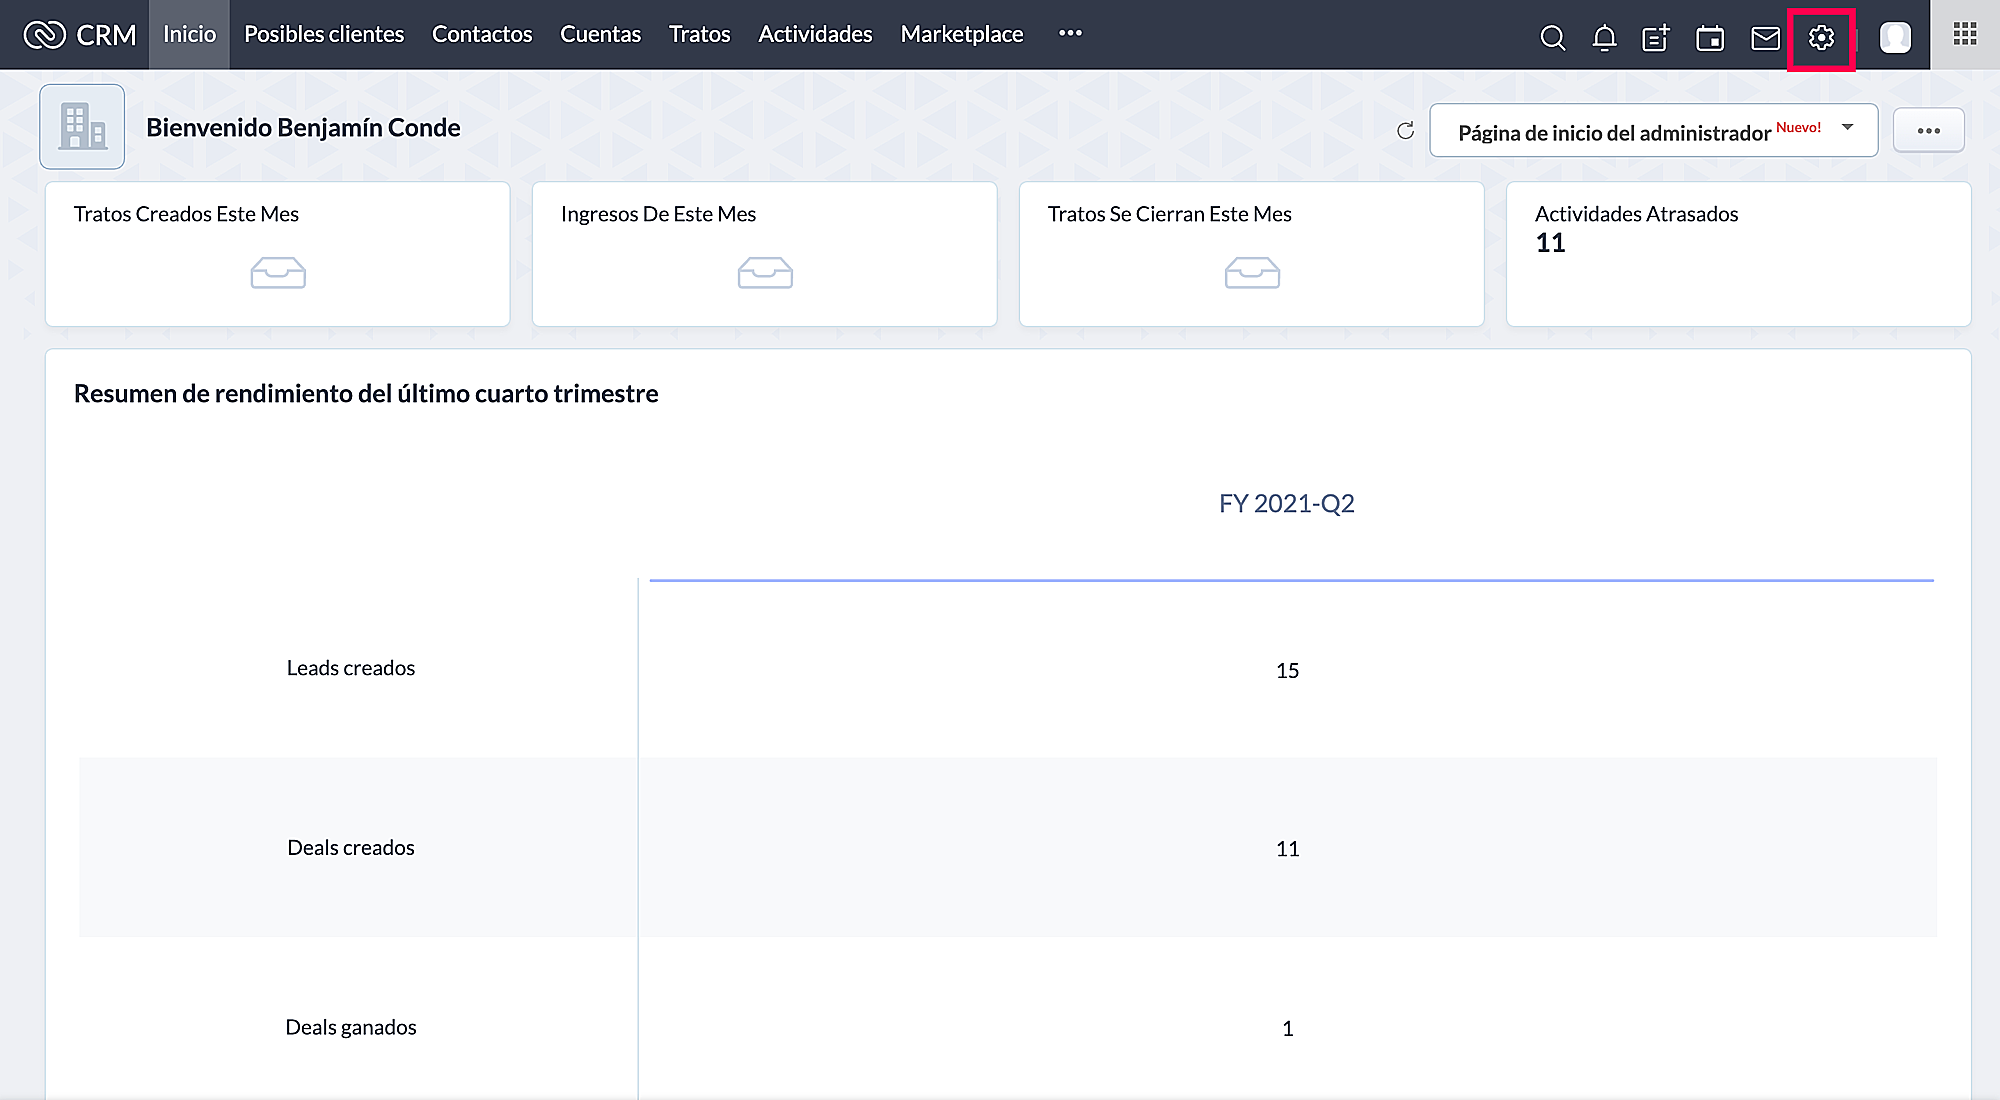The height and width of the screenshot is (1100, 2000).
Task: Open the Marketplace tab
Action: coord(962,34)
